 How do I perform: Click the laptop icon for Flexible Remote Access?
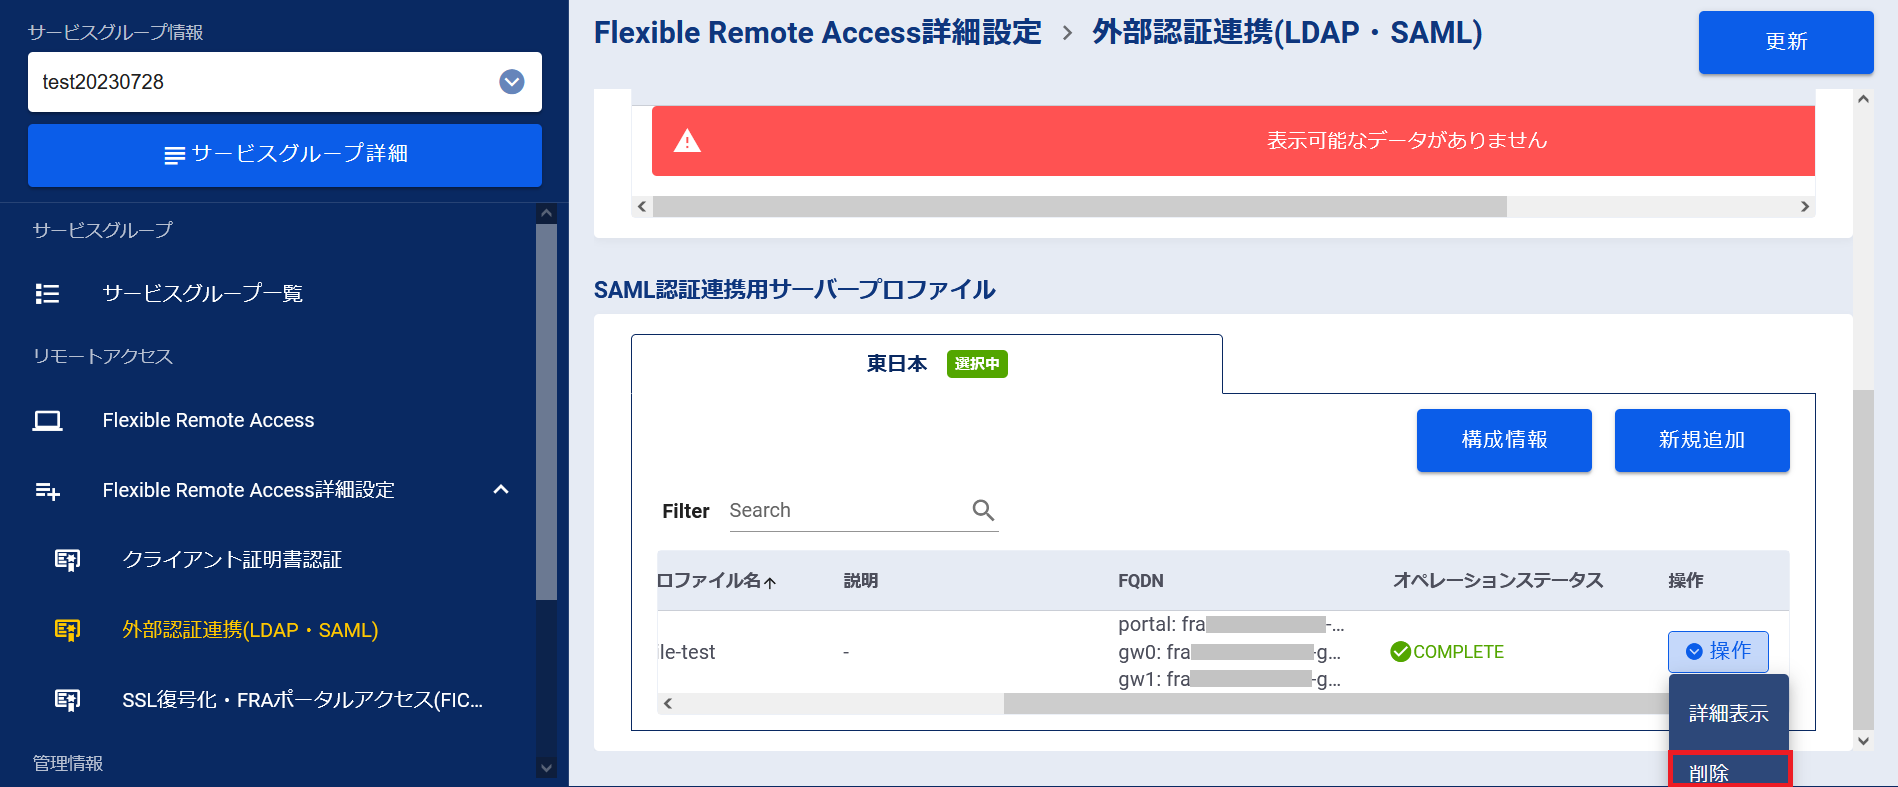pyautogui.click(x=47, y=421)
